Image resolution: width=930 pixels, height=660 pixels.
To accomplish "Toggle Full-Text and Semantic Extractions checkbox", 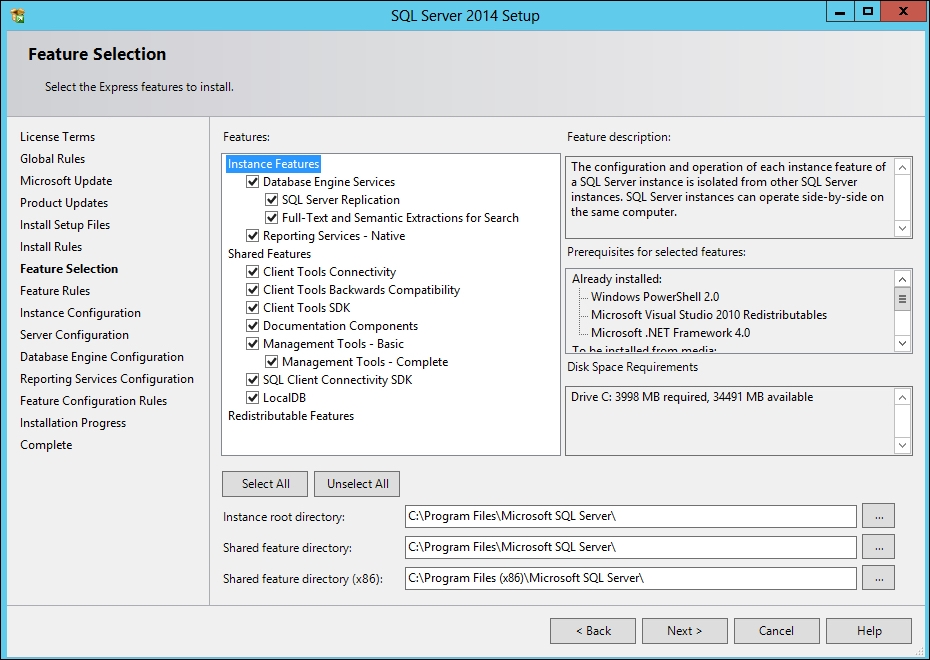I will pyautogui.click(x=272, y=218).
